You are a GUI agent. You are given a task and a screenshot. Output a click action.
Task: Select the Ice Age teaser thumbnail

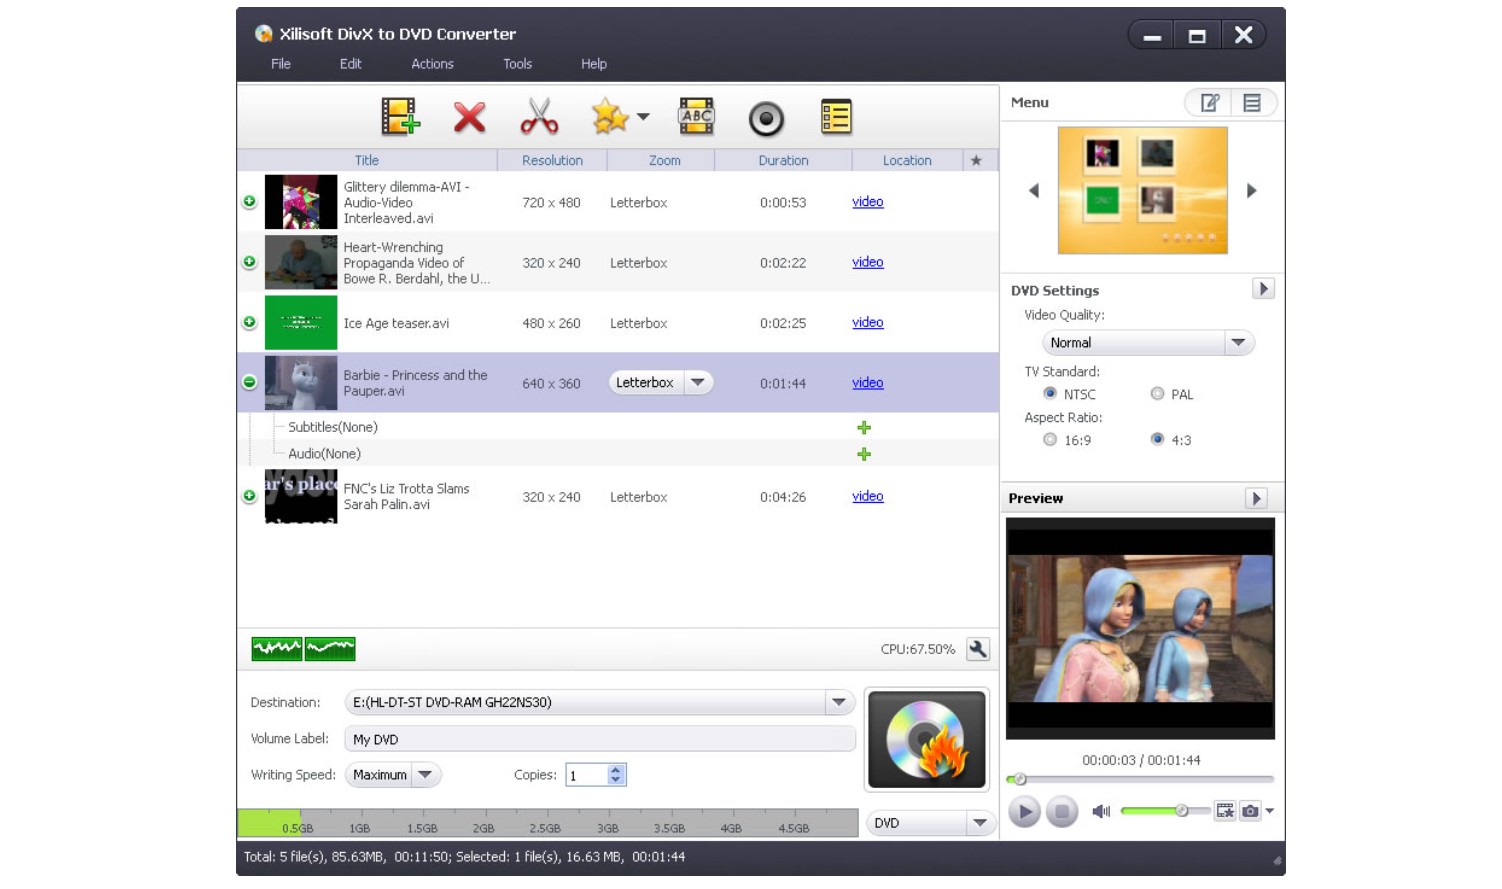(x=301, y=322)
